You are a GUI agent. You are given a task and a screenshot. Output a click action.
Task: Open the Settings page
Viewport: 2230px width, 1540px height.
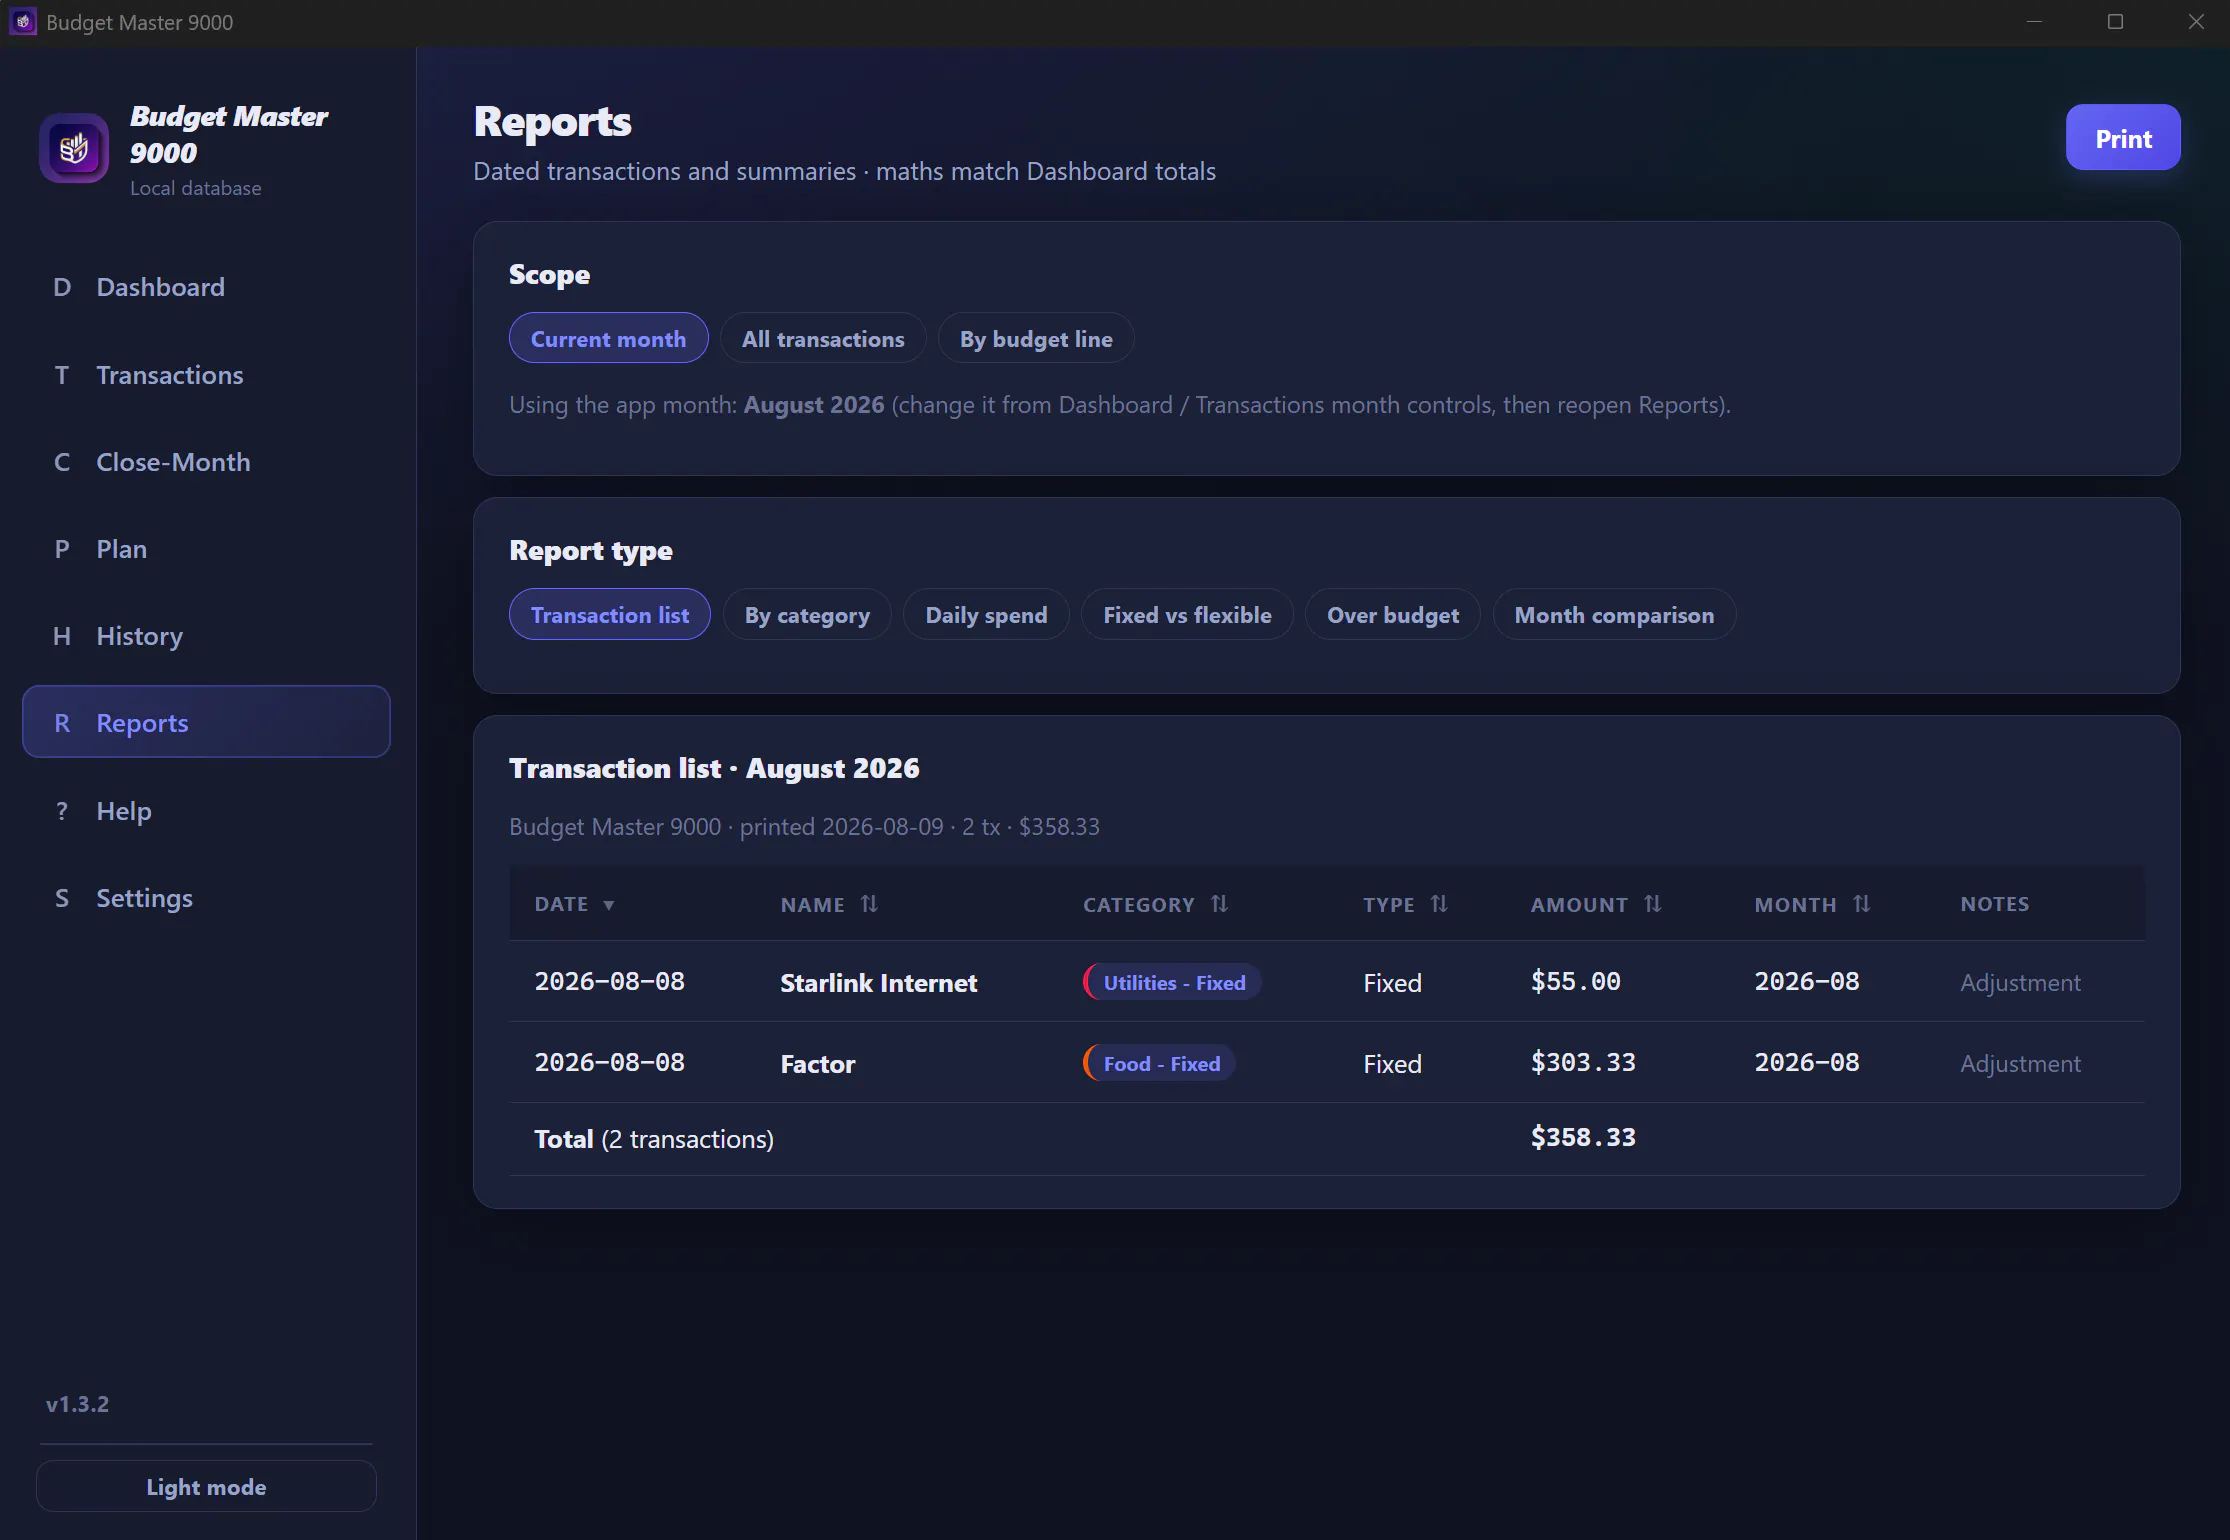point(206,898)
